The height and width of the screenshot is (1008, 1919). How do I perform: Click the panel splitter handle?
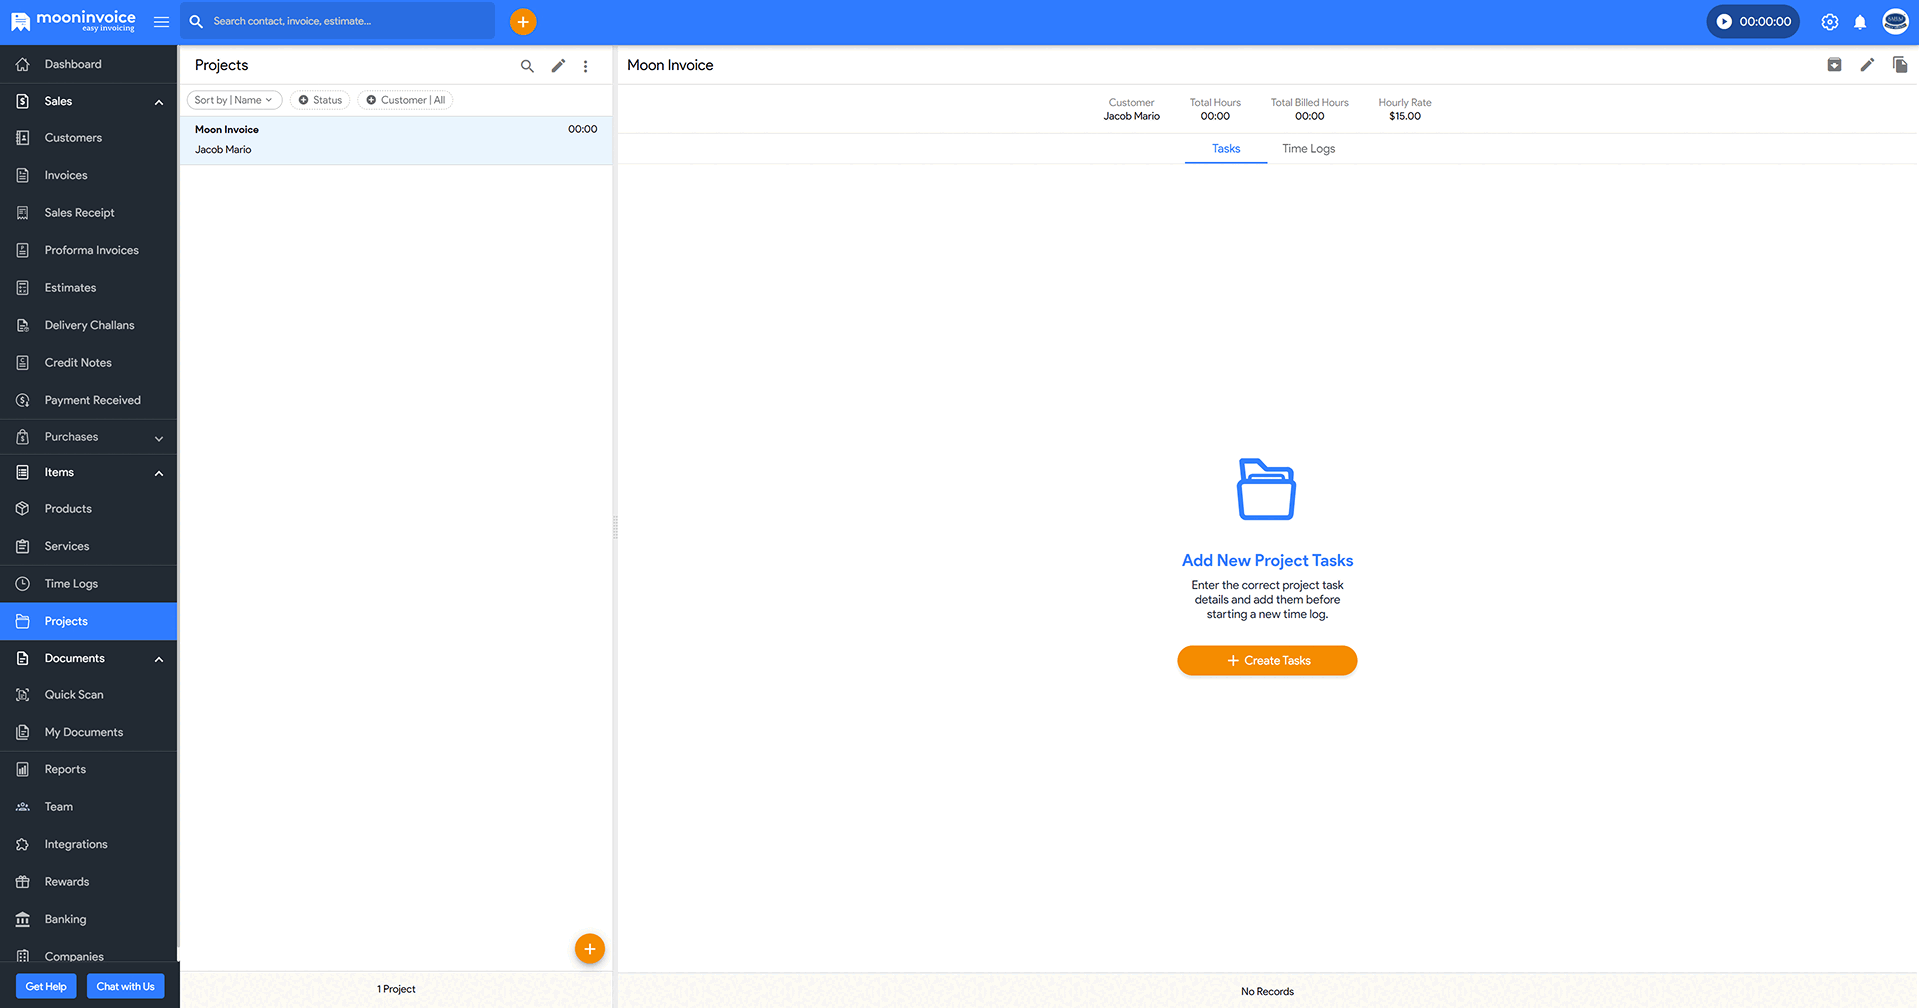[615, 527]
